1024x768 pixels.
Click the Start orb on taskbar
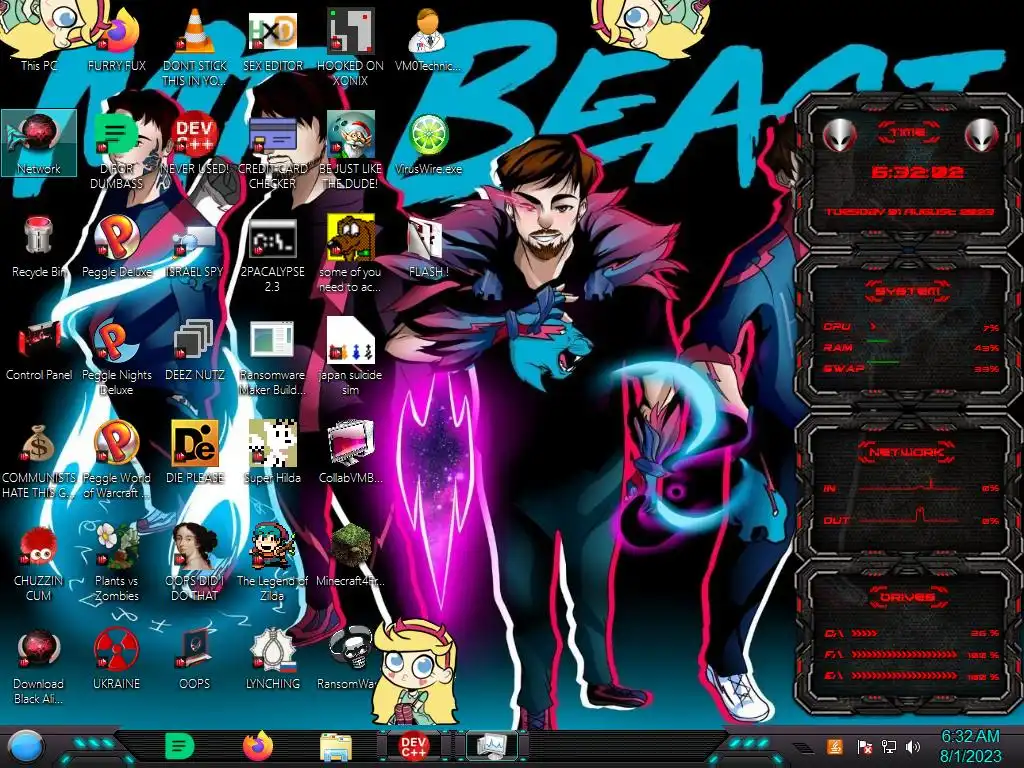click(x=26, y=747)
